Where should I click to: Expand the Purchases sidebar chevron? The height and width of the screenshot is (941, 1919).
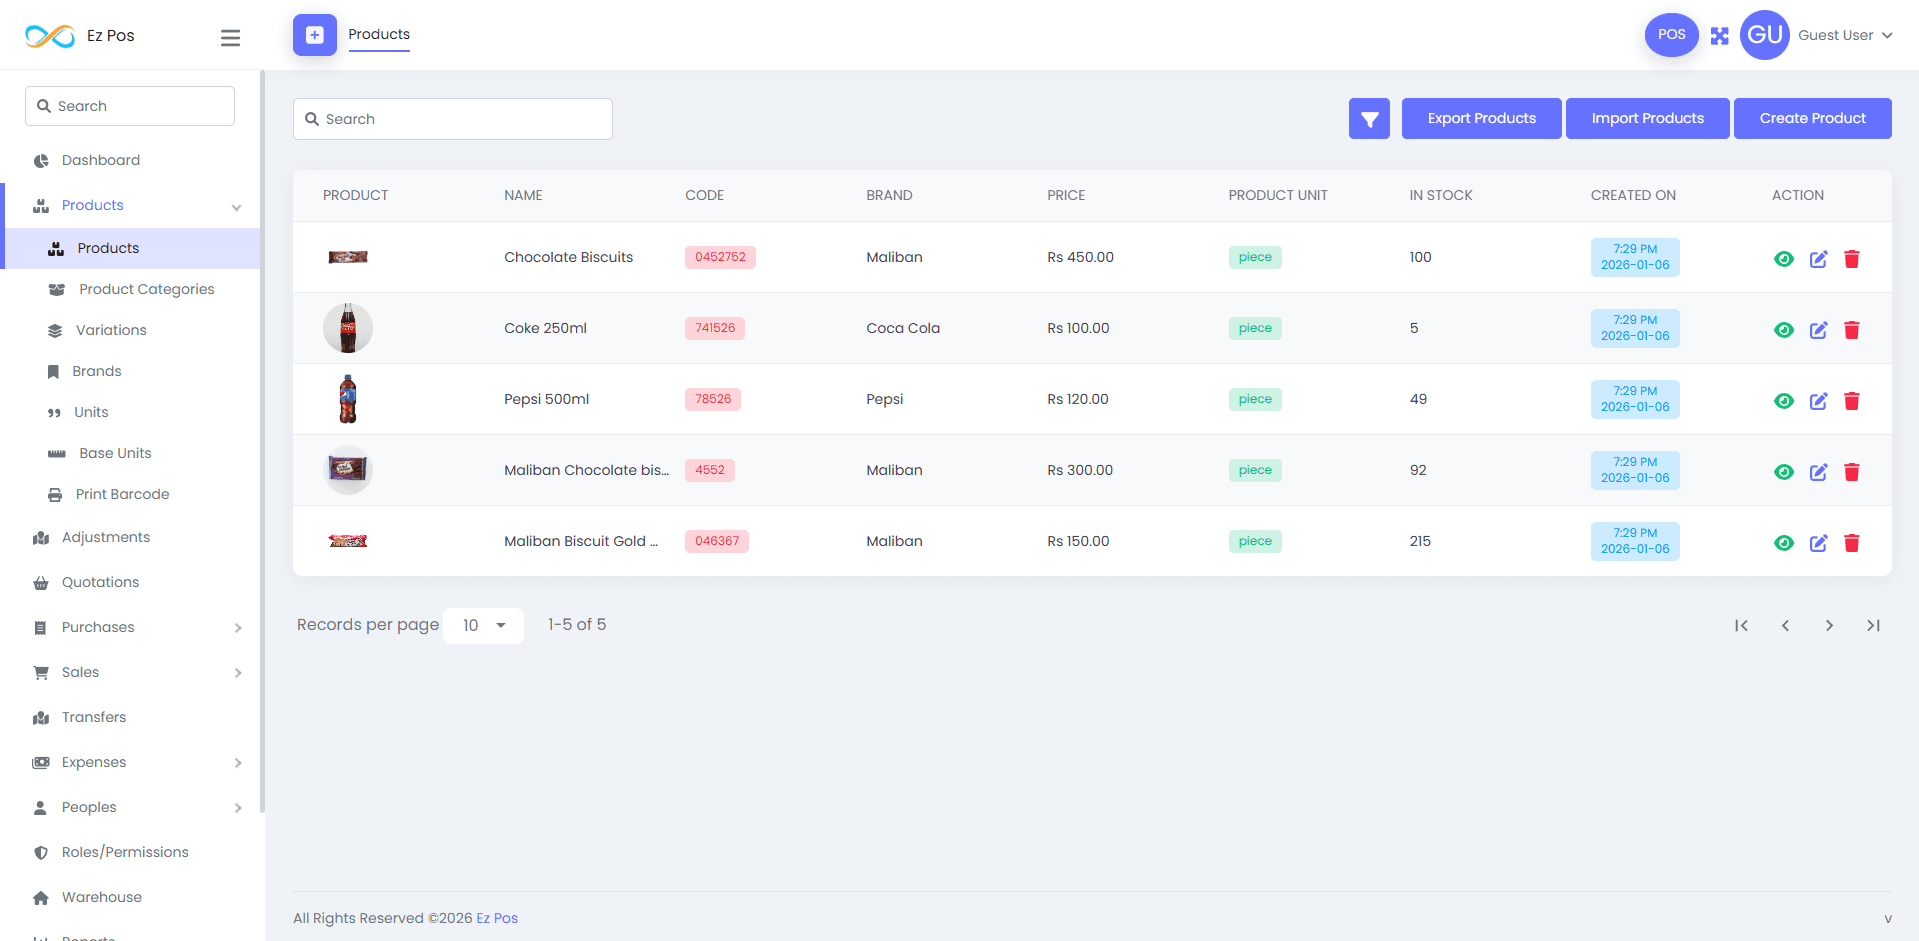pos(238,628)
